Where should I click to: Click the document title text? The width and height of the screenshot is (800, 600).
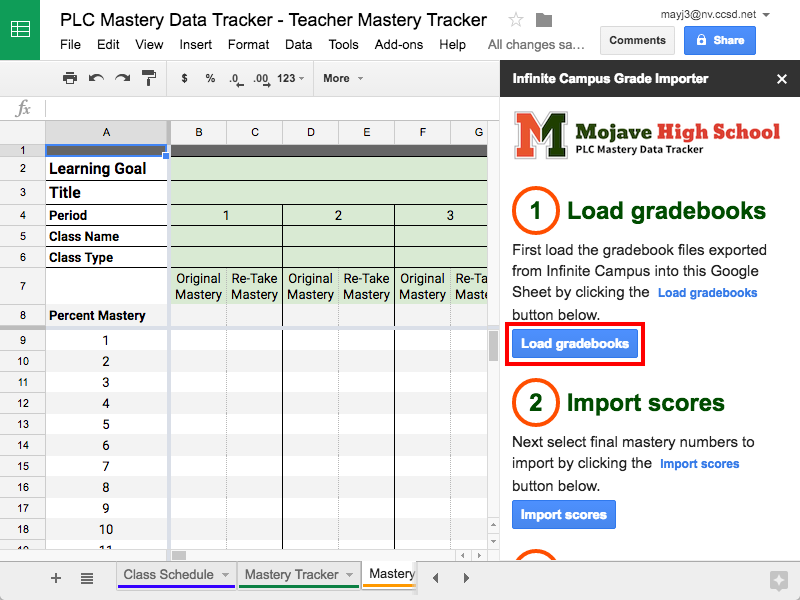pyautogui.click(x=273, y=20)
